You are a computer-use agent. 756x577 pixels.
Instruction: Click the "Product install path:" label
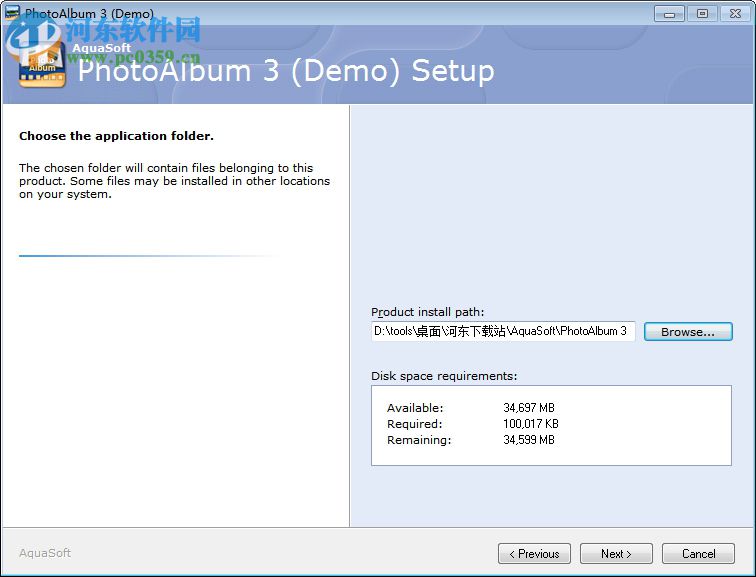click(428, 312)
